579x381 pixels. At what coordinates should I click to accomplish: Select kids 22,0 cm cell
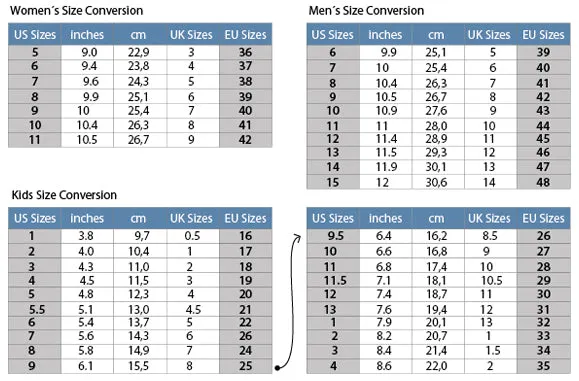click(x=436, y=366)
